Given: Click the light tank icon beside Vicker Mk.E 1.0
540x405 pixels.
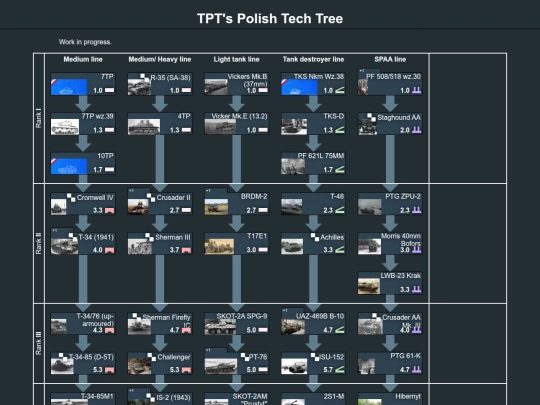Looking at the screenshot, I should coord(263,130).
